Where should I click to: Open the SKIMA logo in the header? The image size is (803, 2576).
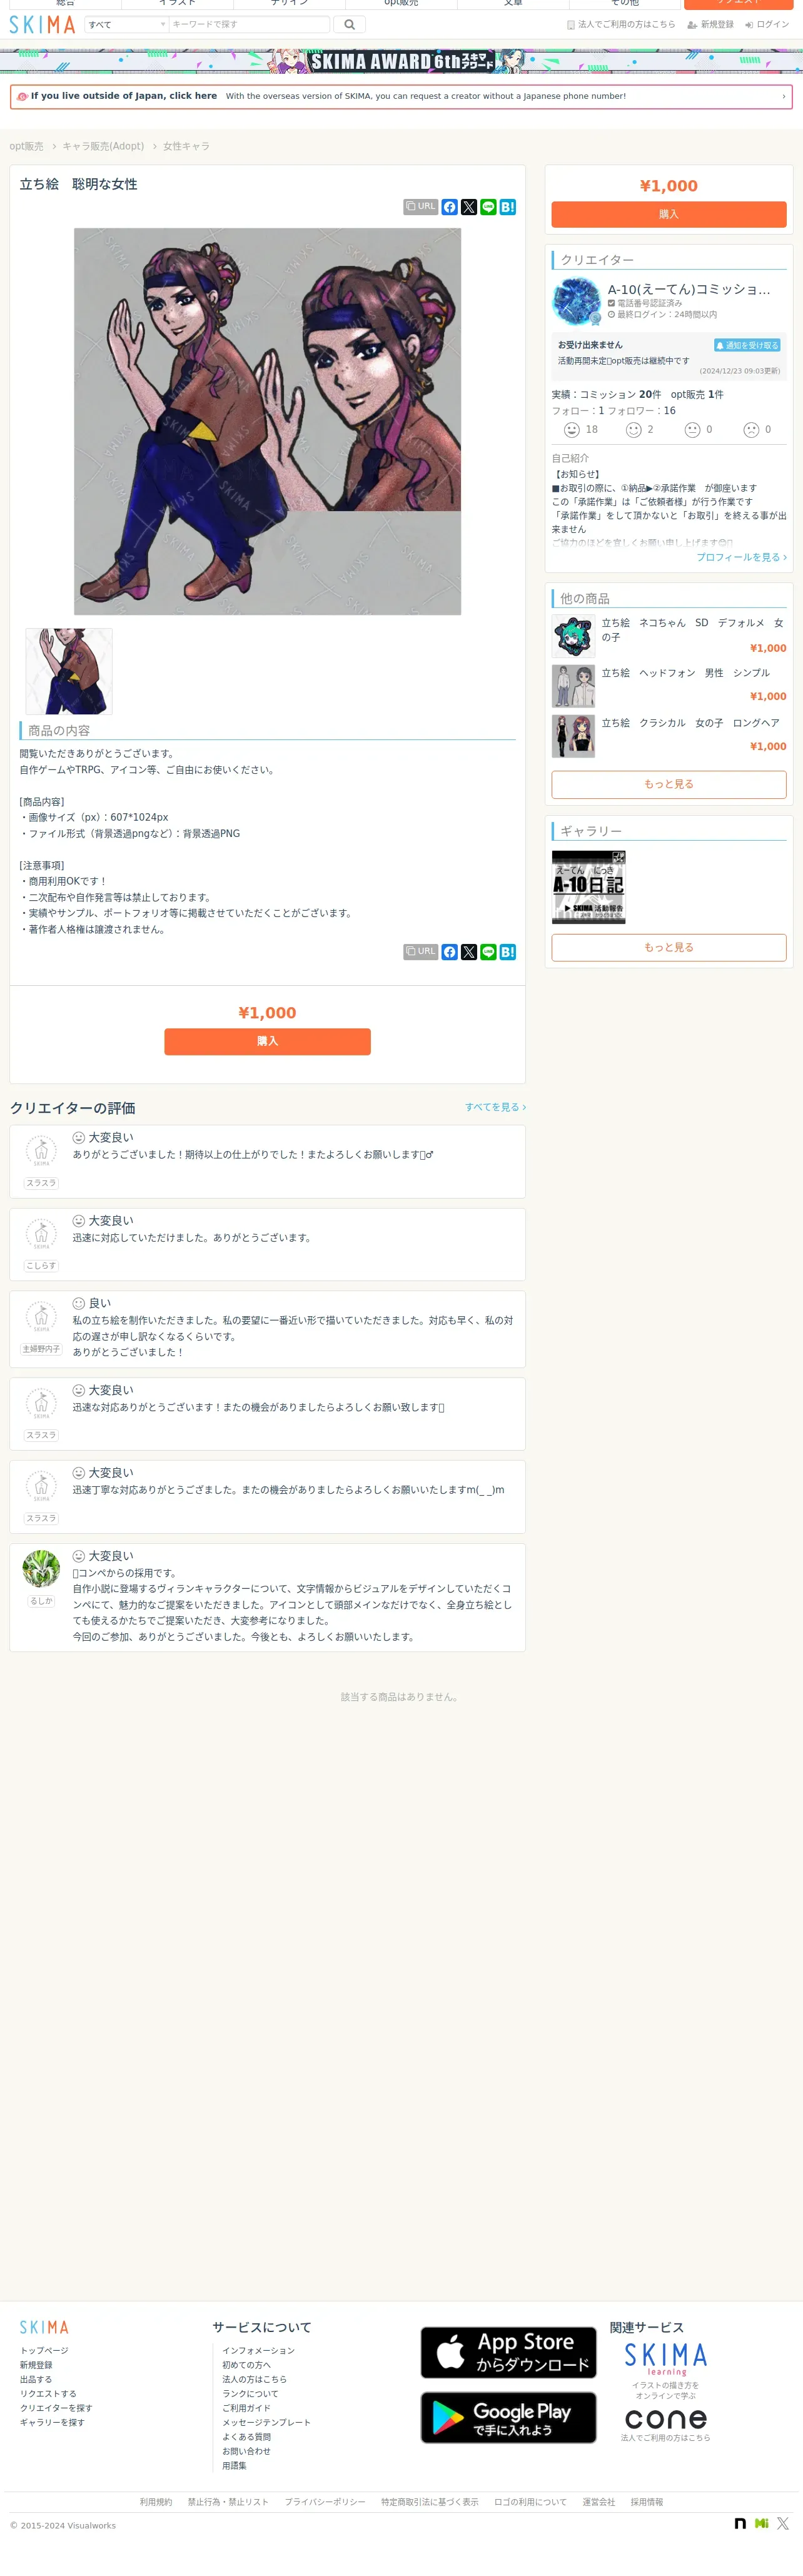tap(42, 24)
